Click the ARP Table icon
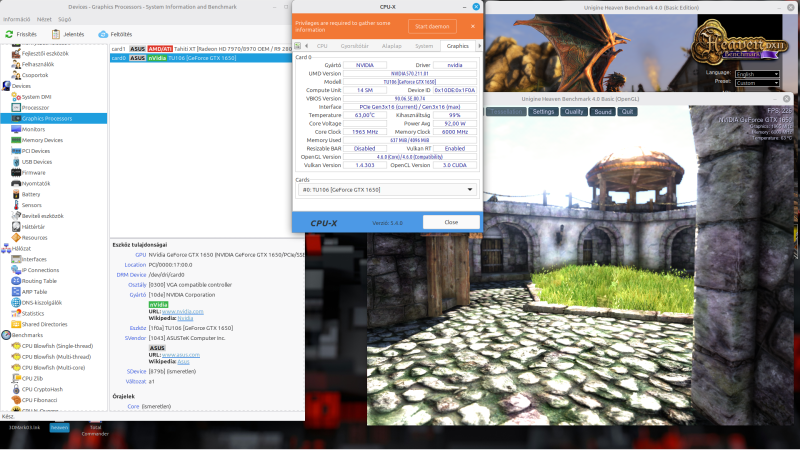The height and width of the screenshot is (450, 800). [x=16, y=291]
